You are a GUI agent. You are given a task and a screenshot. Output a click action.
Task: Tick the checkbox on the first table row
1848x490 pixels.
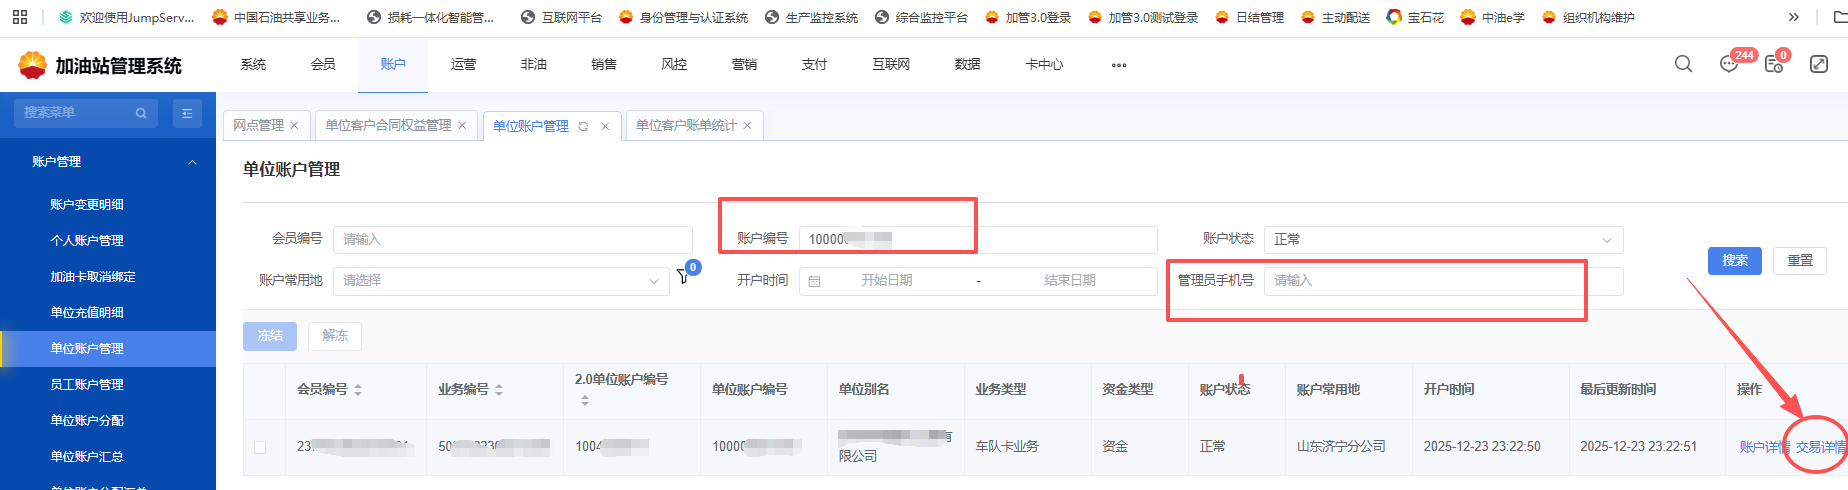(260, 447)
